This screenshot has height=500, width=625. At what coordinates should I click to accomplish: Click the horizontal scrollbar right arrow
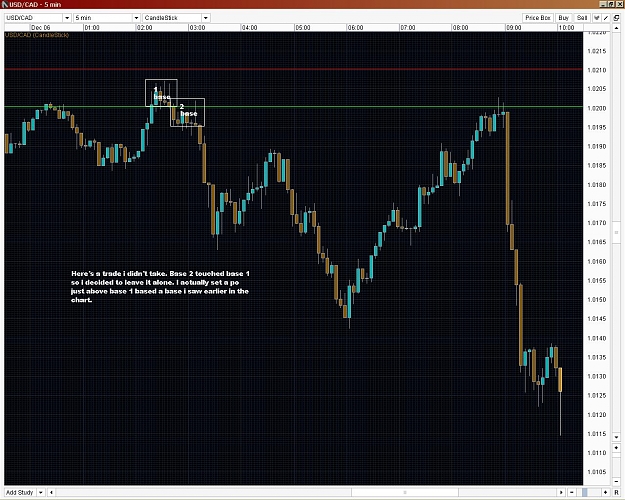coord(561,492)
